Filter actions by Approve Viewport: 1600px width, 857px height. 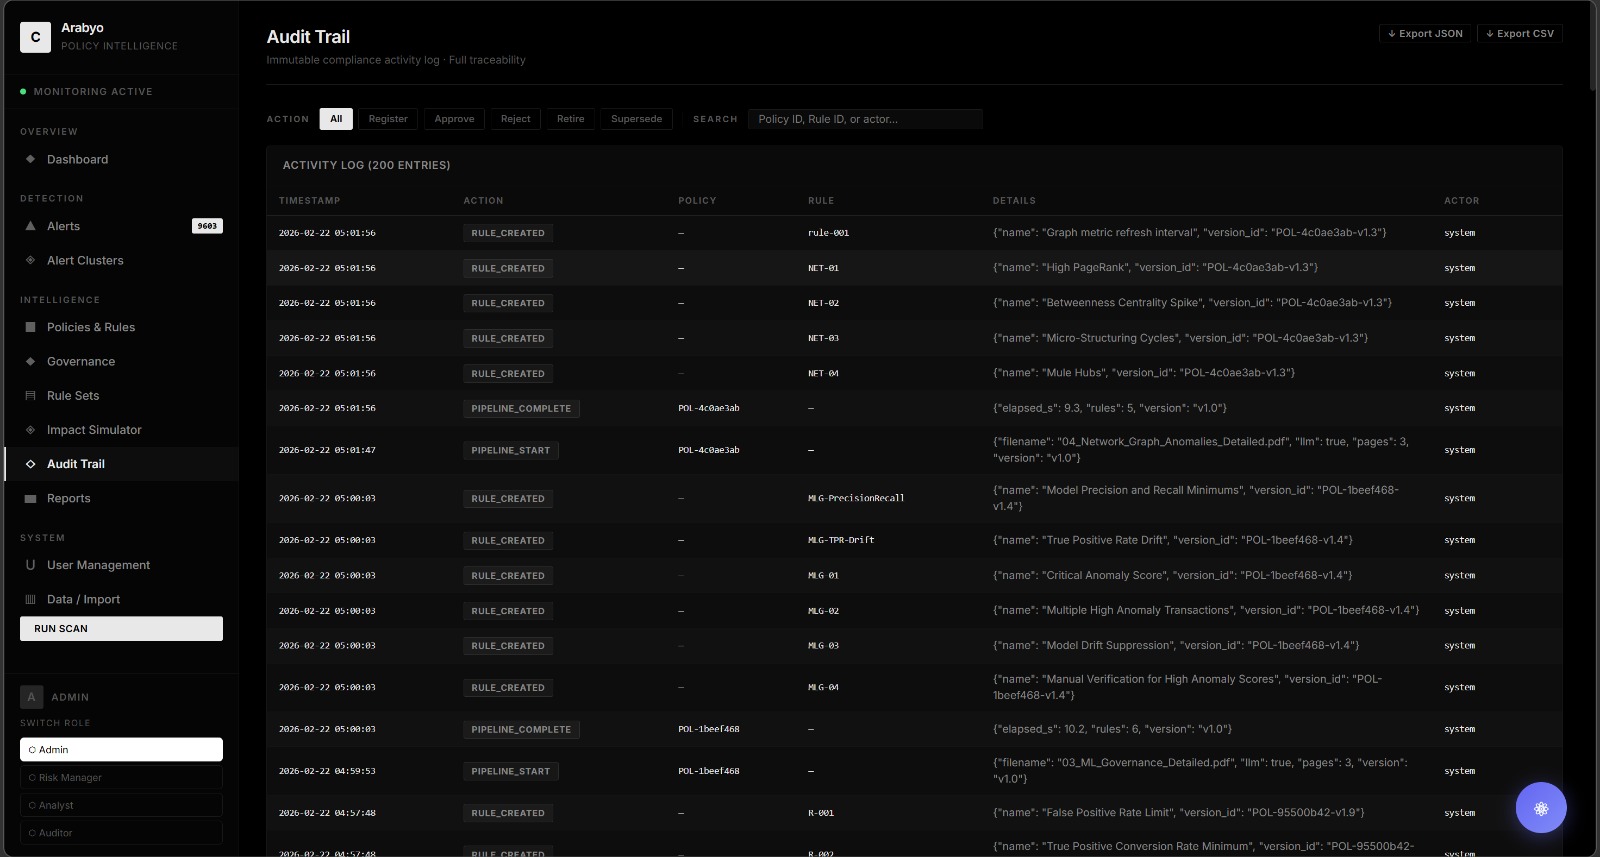coord(454,119)
